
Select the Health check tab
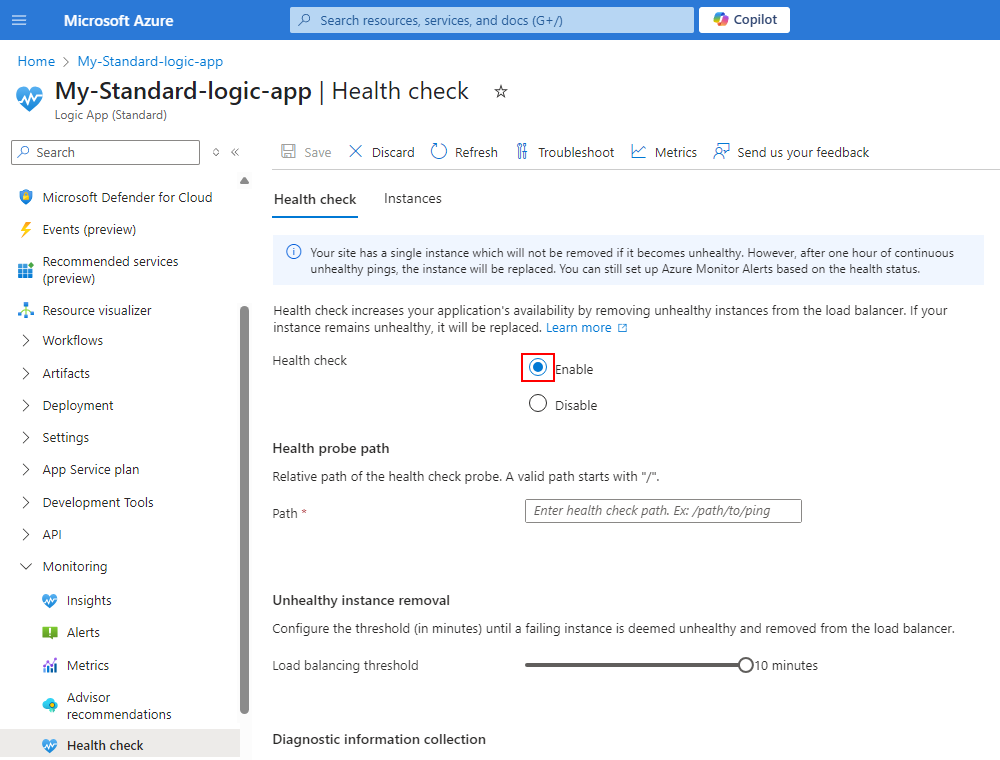[x=315, y=199]
